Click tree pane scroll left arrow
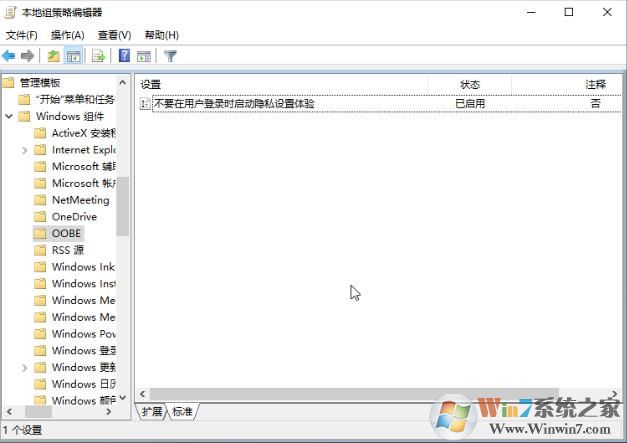 coord(10,411)
